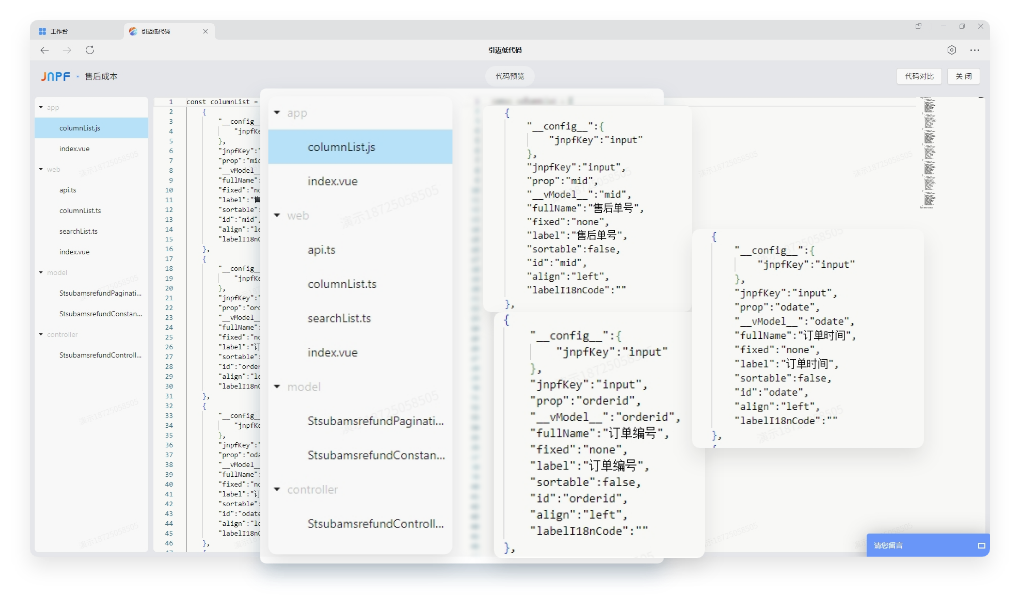Click line number 16 in the editor gutter

pyautogui.click(x=169, y=249)
